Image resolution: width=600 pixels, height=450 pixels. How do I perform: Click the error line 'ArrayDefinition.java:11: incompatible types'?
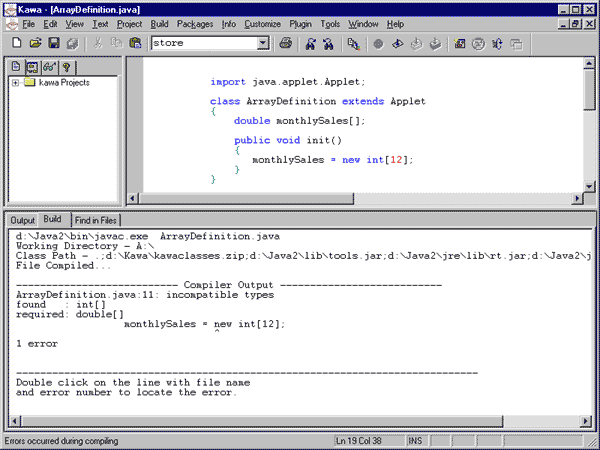tap(145, 295)
